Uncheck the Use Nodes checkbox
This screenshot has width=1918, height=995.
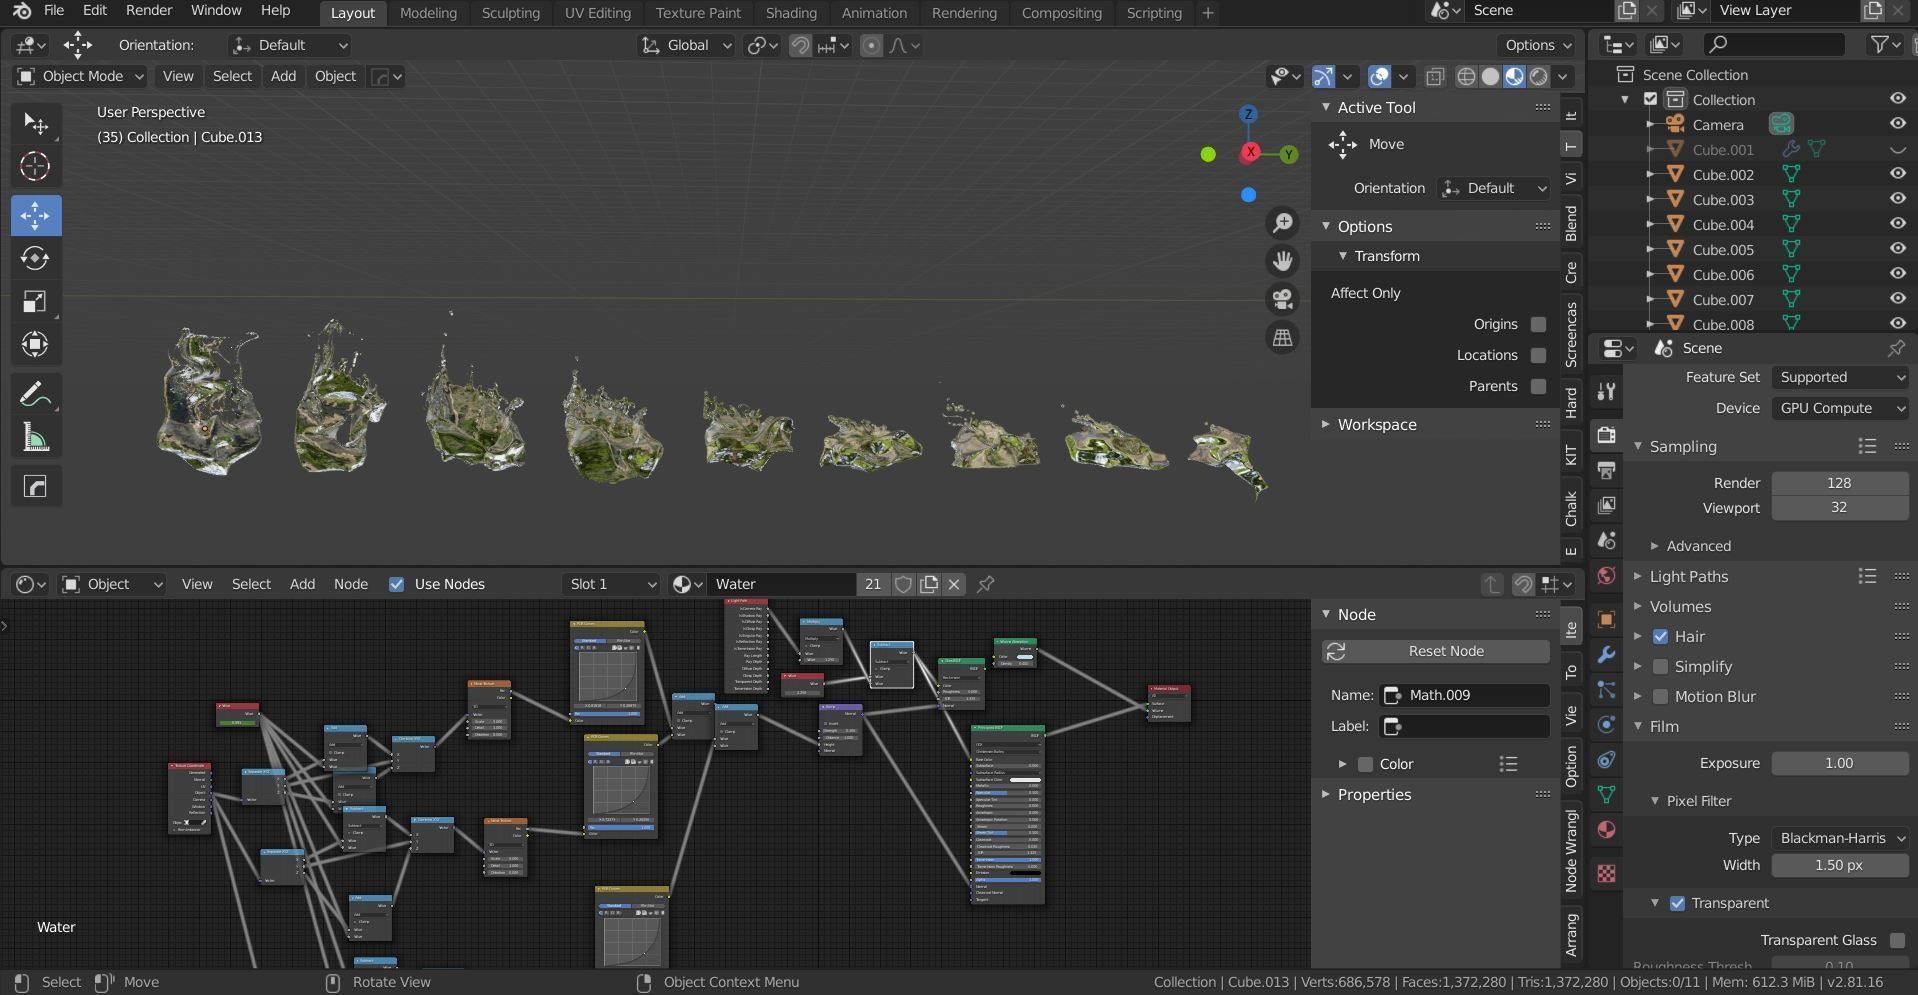[397, 584]
